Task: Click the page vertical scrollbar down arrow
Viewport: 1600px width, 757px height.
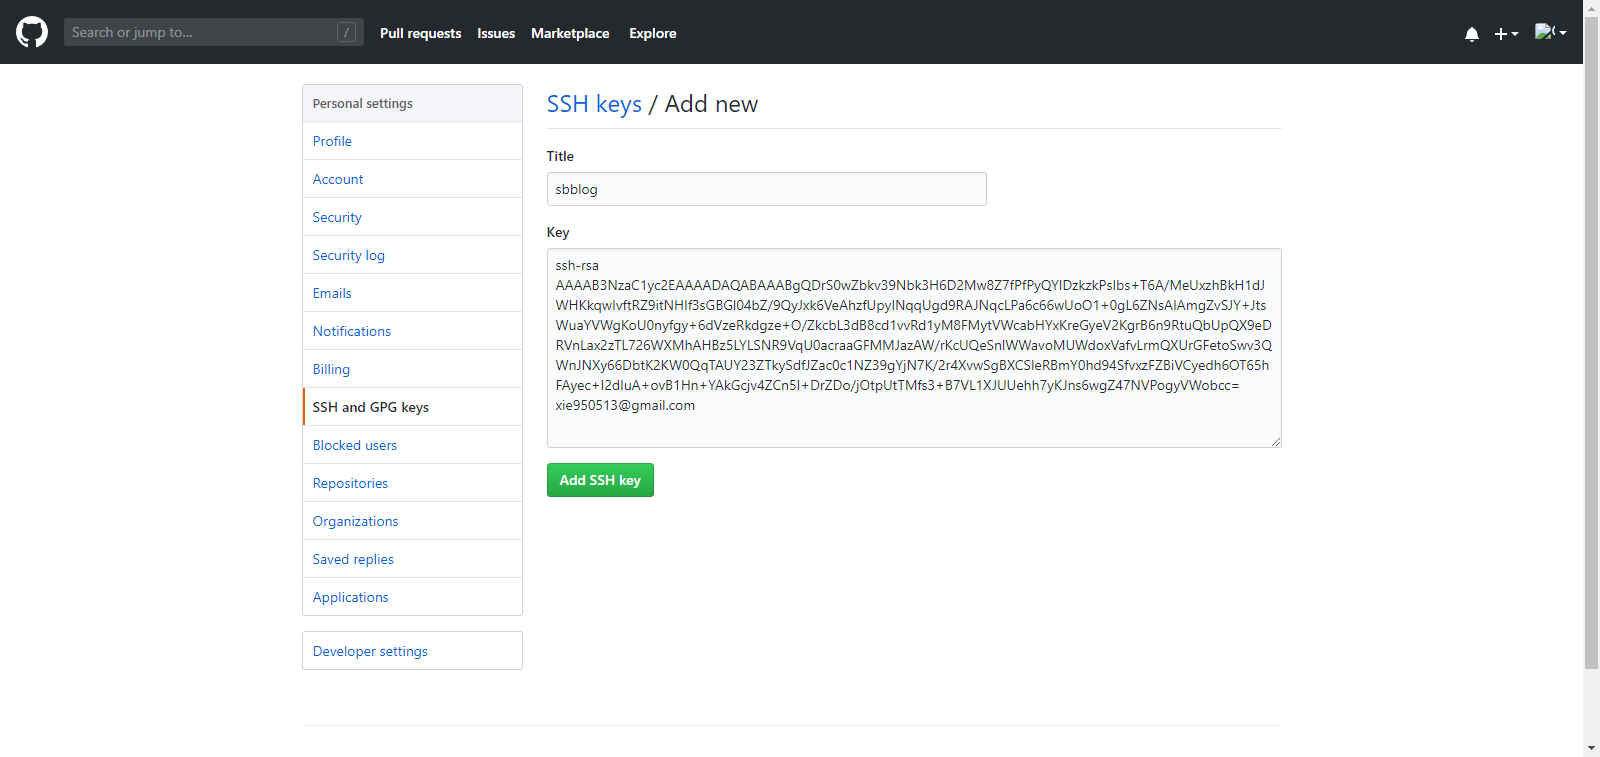Action: tap(1591, 748)
